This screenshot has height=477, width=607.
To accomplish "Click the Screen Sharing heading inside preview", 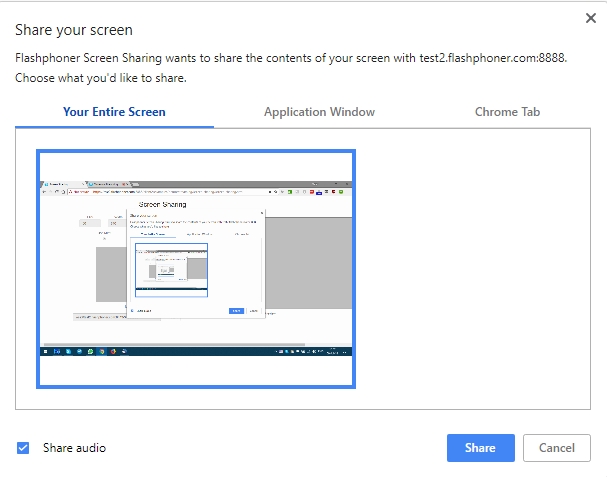I will click(161, 204).
